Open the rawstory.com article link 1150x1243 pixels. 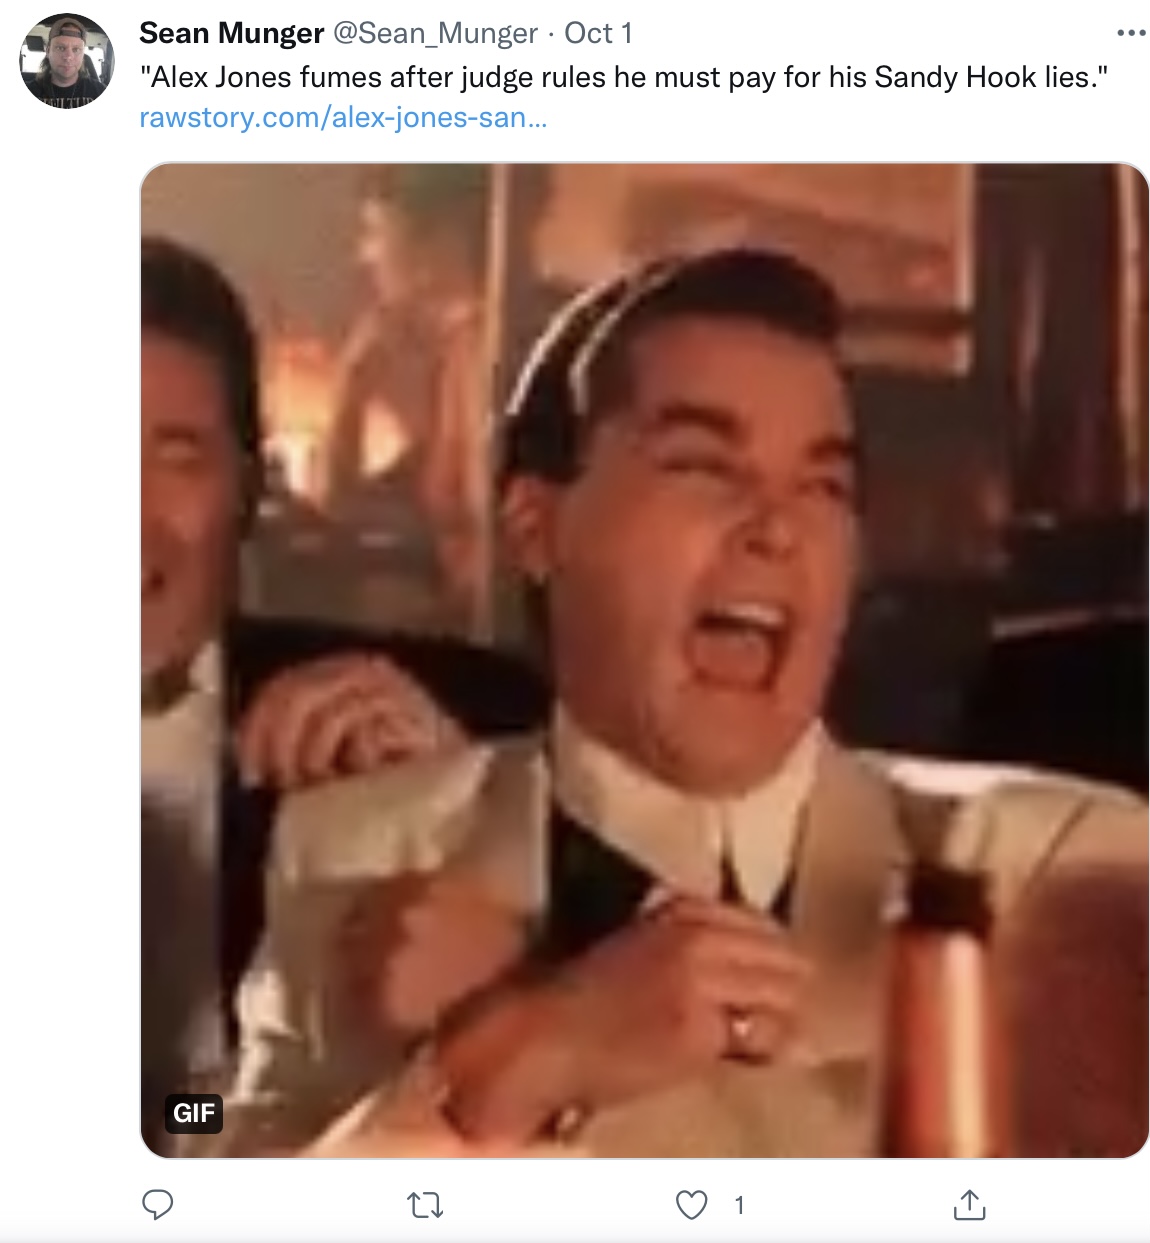coord(343,117)
